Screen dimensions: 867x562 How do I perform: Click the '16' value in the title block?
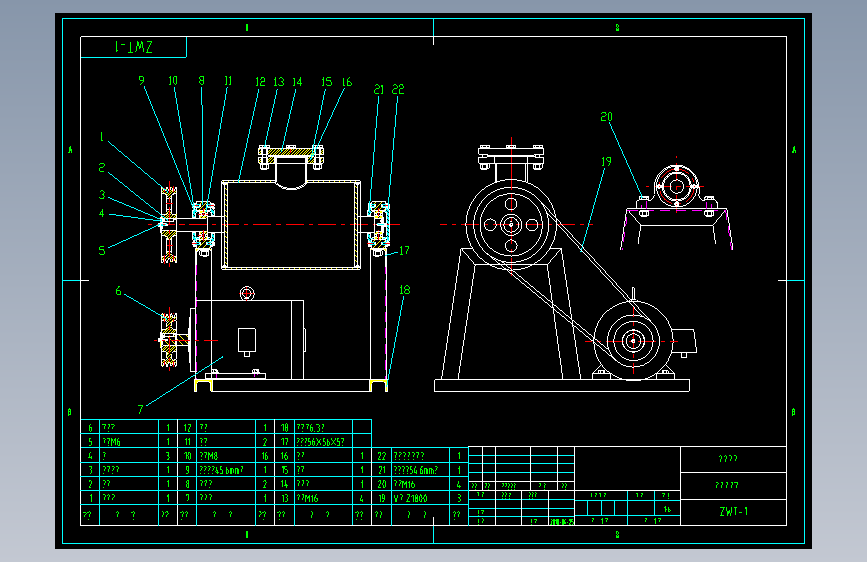coord(667,509)
